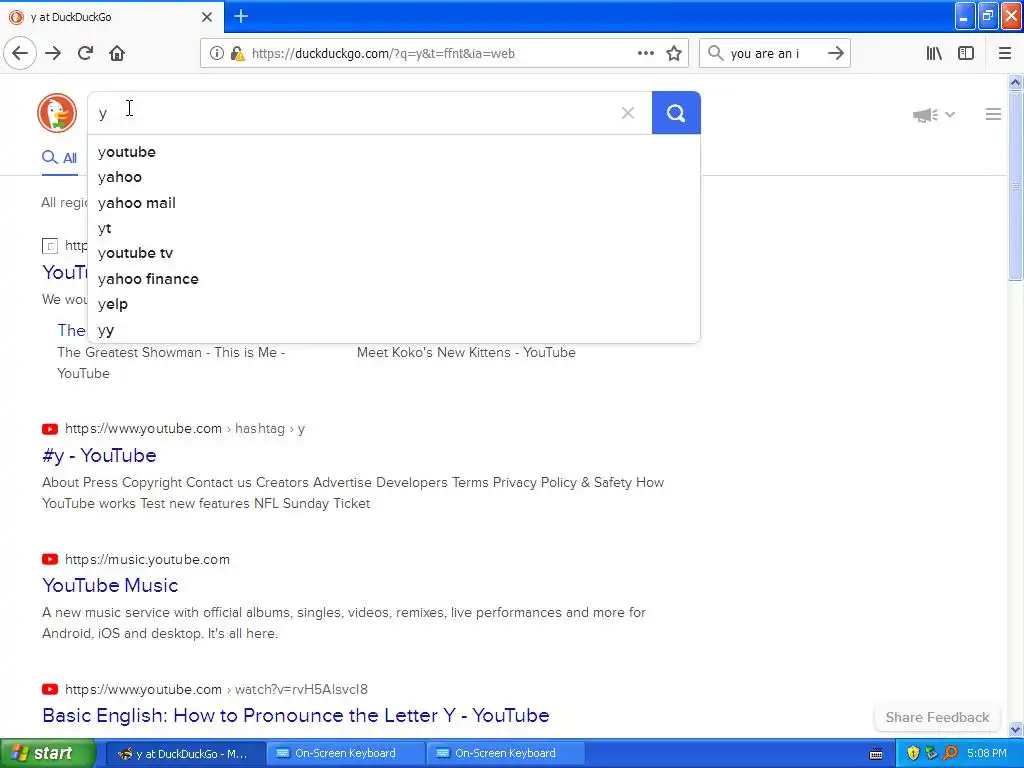Select the 'yahoo finance' suggestion
This screenshot has height=768, width=1024.
point(394,279)
